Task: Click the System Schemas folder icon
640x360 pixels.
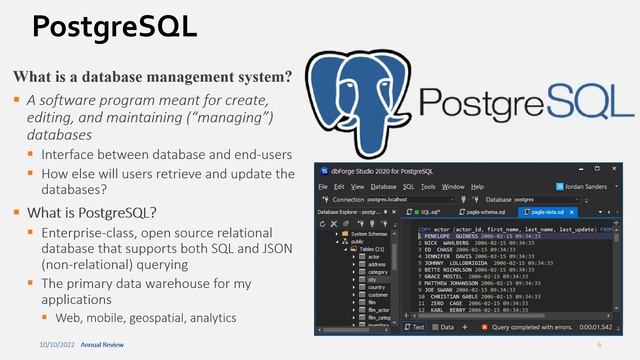Action: pyautogui.click(x=345, y=234)
